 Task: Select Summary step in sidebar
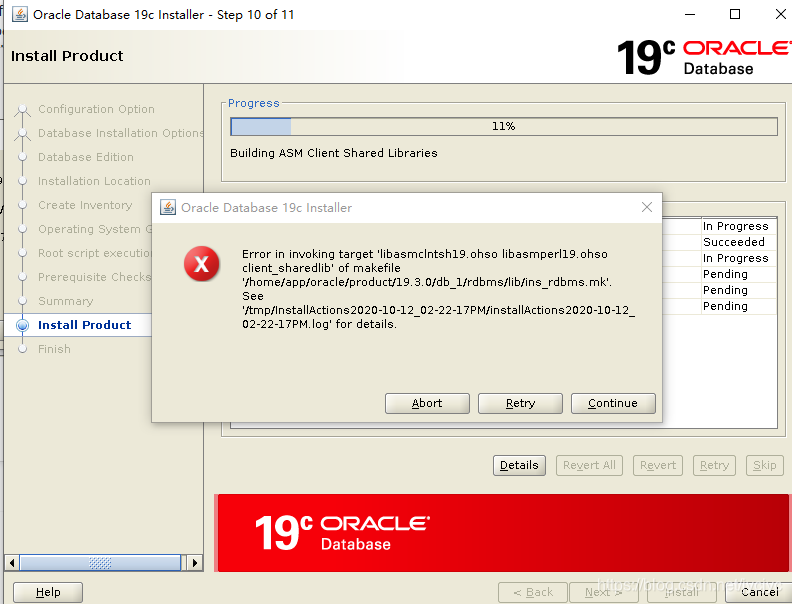pyautogui.click(x=66, y=301)
